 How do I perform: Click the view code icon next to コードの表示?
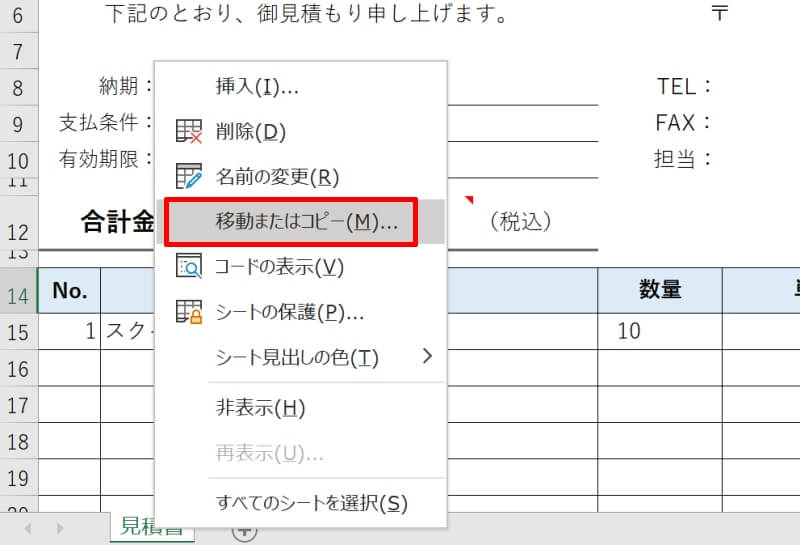(189, 266)
